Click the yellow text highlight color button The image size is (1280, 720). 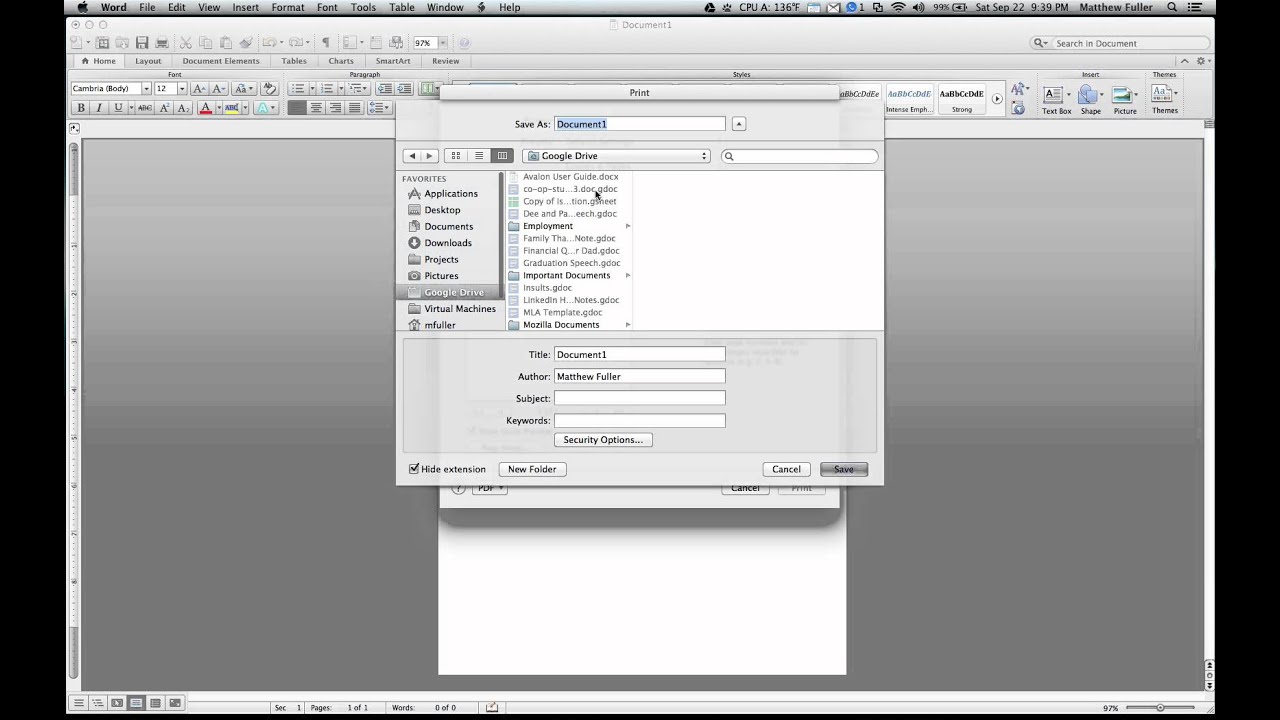(232, 108)
